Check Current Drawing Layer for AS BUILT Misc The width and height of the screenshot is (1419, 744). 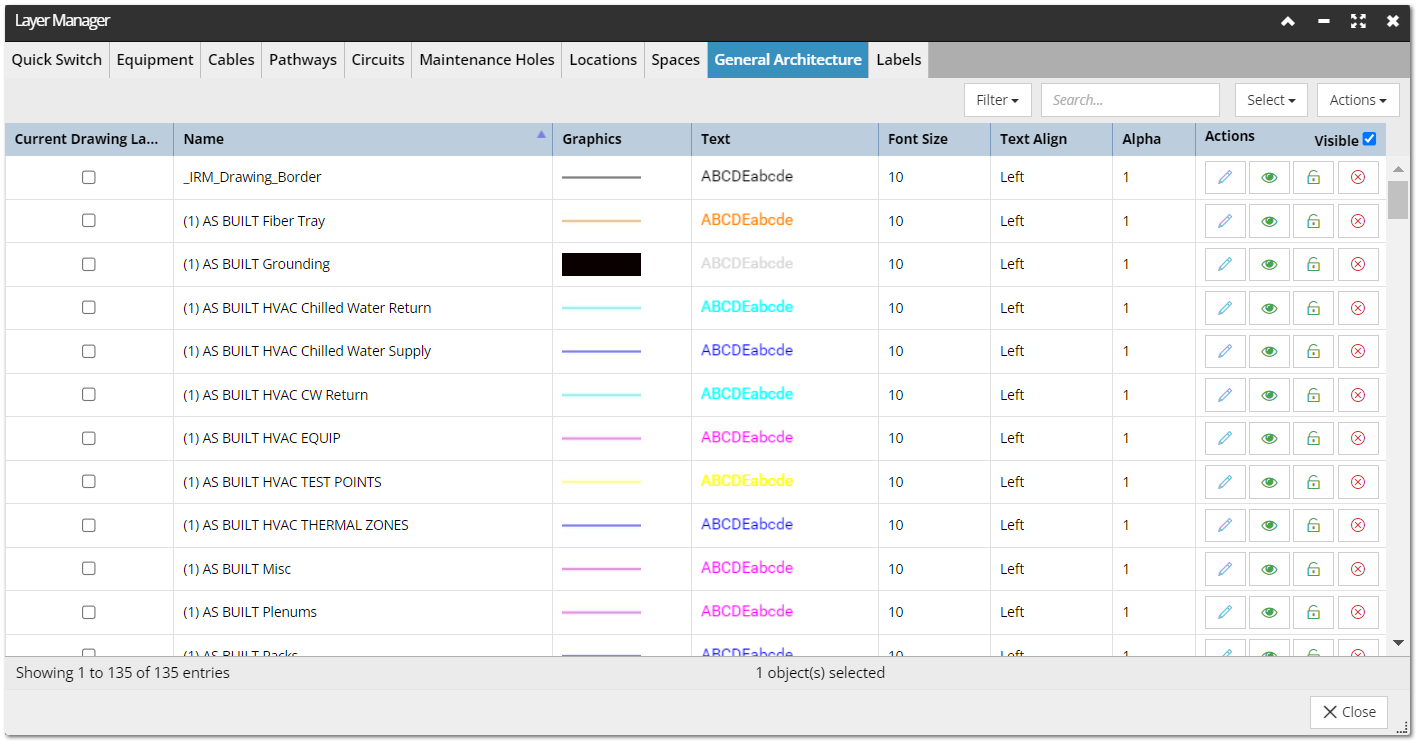(x=89, y=569)
